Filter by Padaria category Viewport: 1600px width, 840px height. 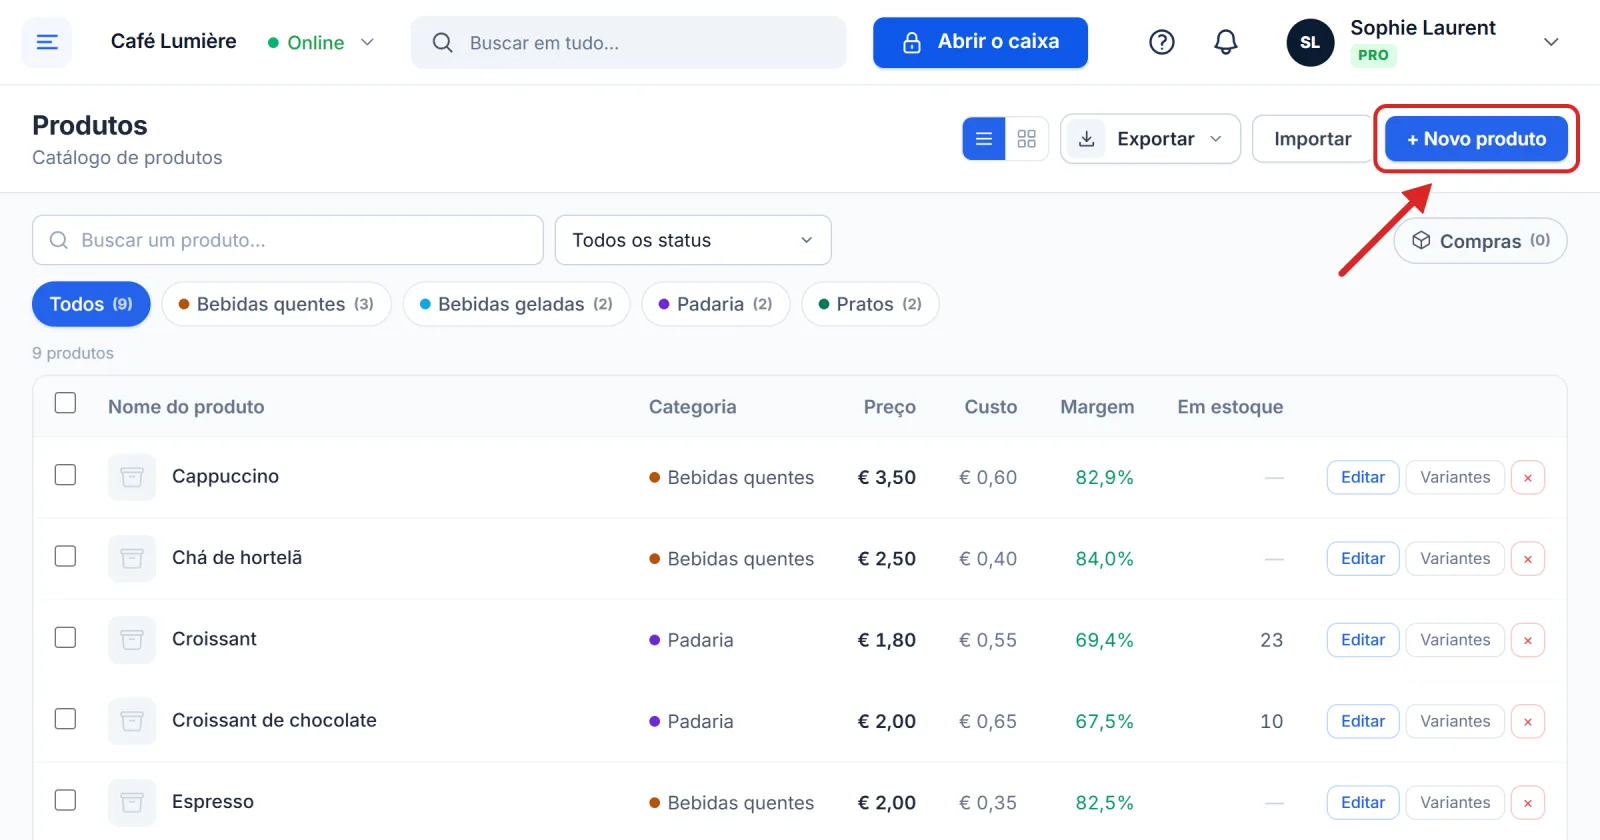[x=716, y=304]
